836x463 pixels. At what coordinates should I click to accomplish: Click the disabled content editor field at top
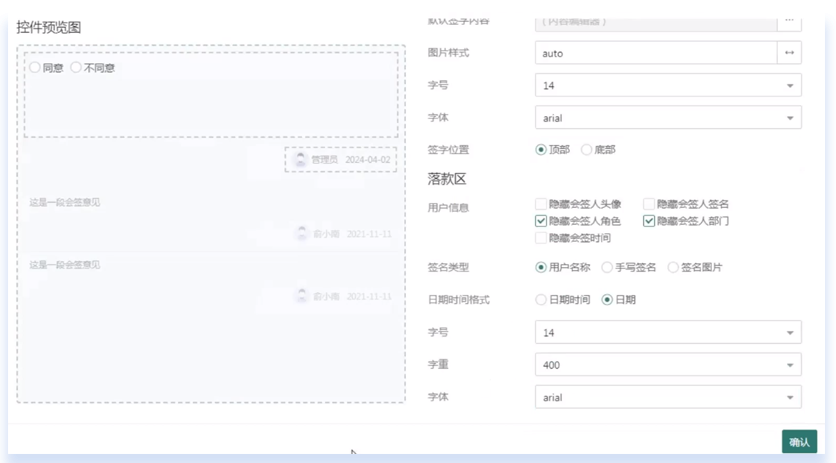click(x=656, y=23)
